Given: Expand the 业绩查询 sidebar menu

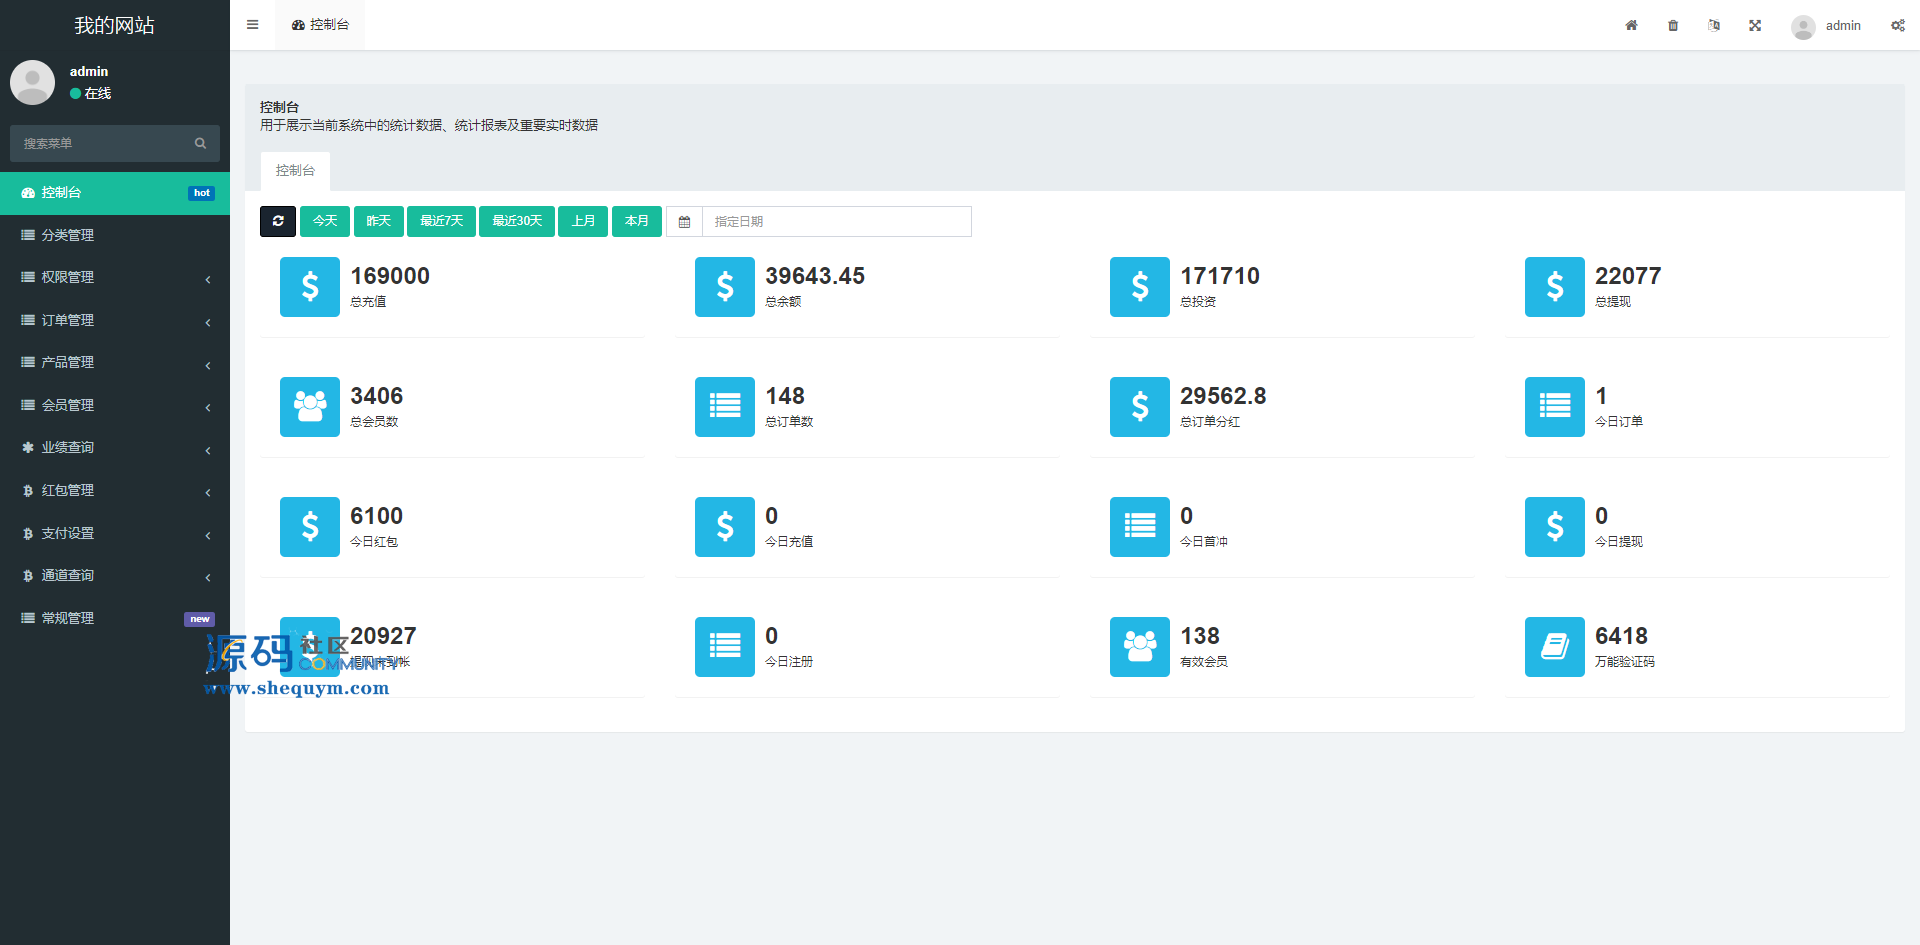Looking at the screenshot, I should point(115,447).
